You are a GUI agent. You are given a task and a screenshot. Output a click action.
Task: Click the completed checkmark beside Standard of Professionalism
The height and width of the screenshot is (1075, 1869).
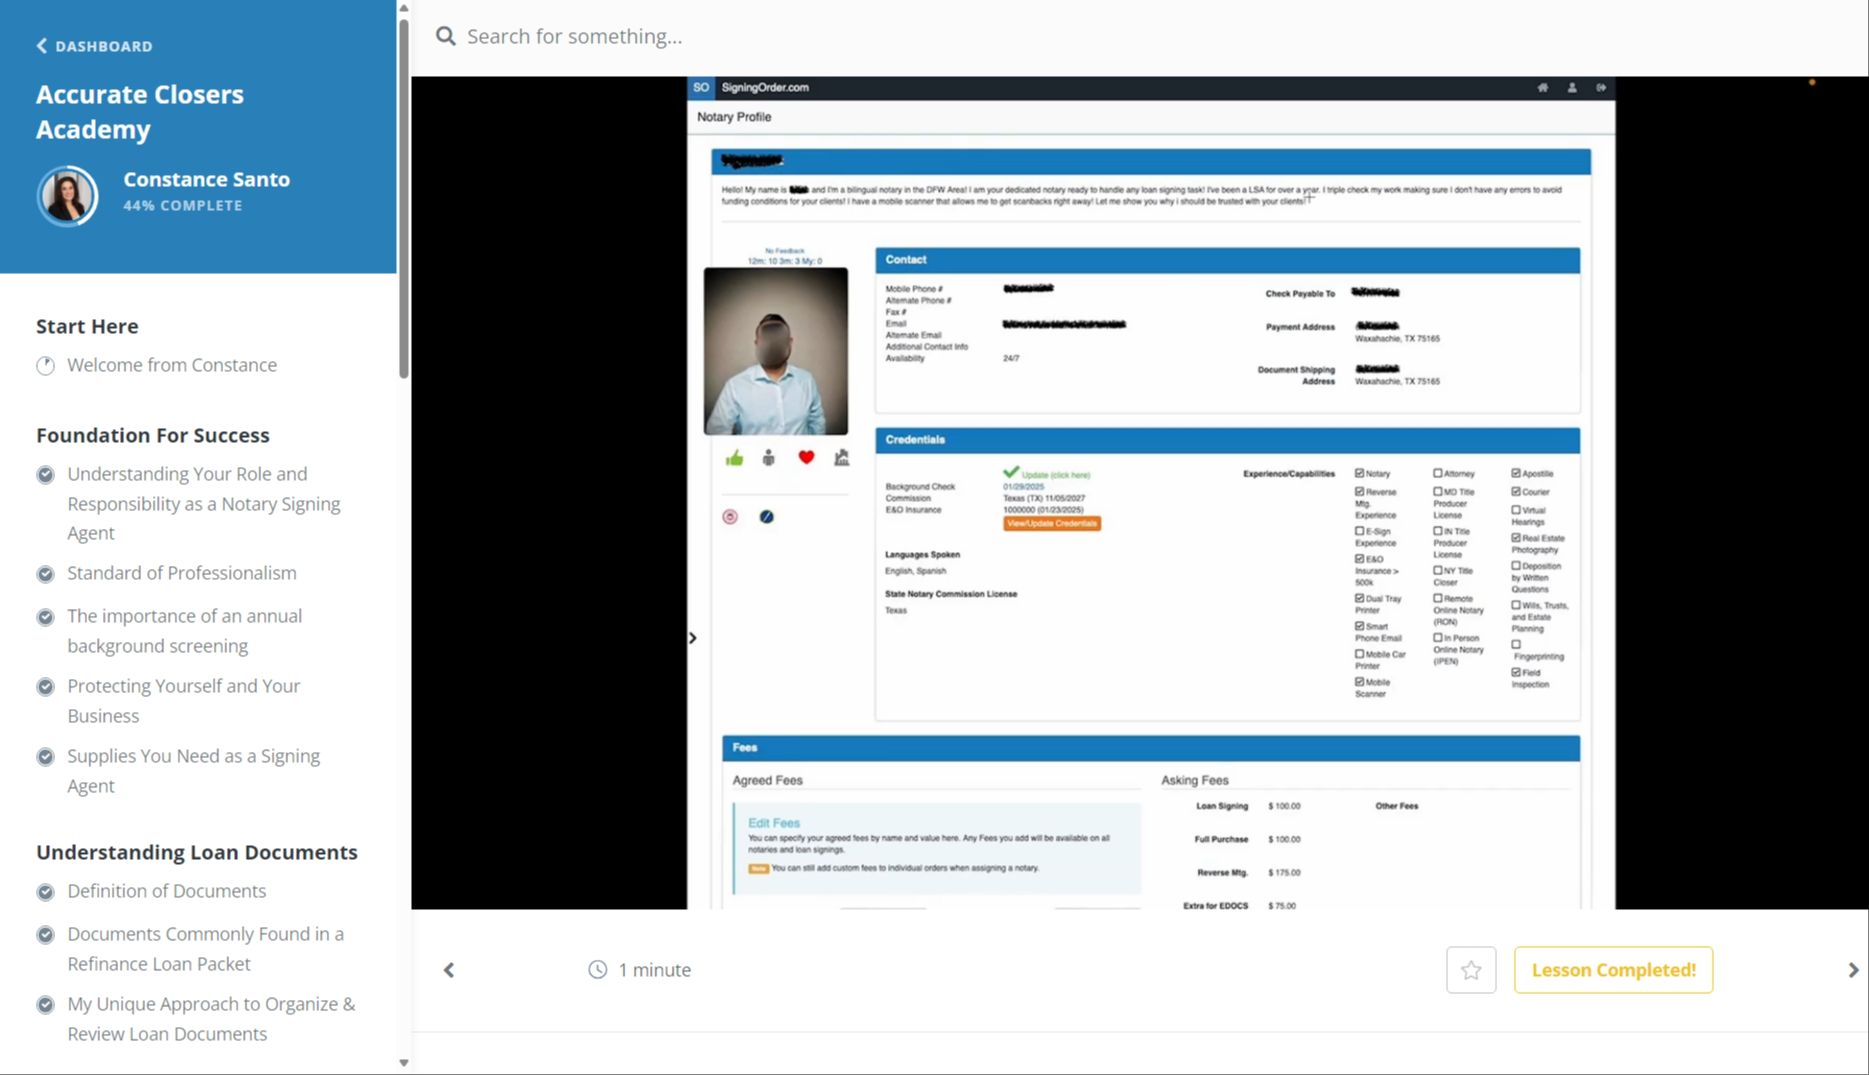click(45, 574)
